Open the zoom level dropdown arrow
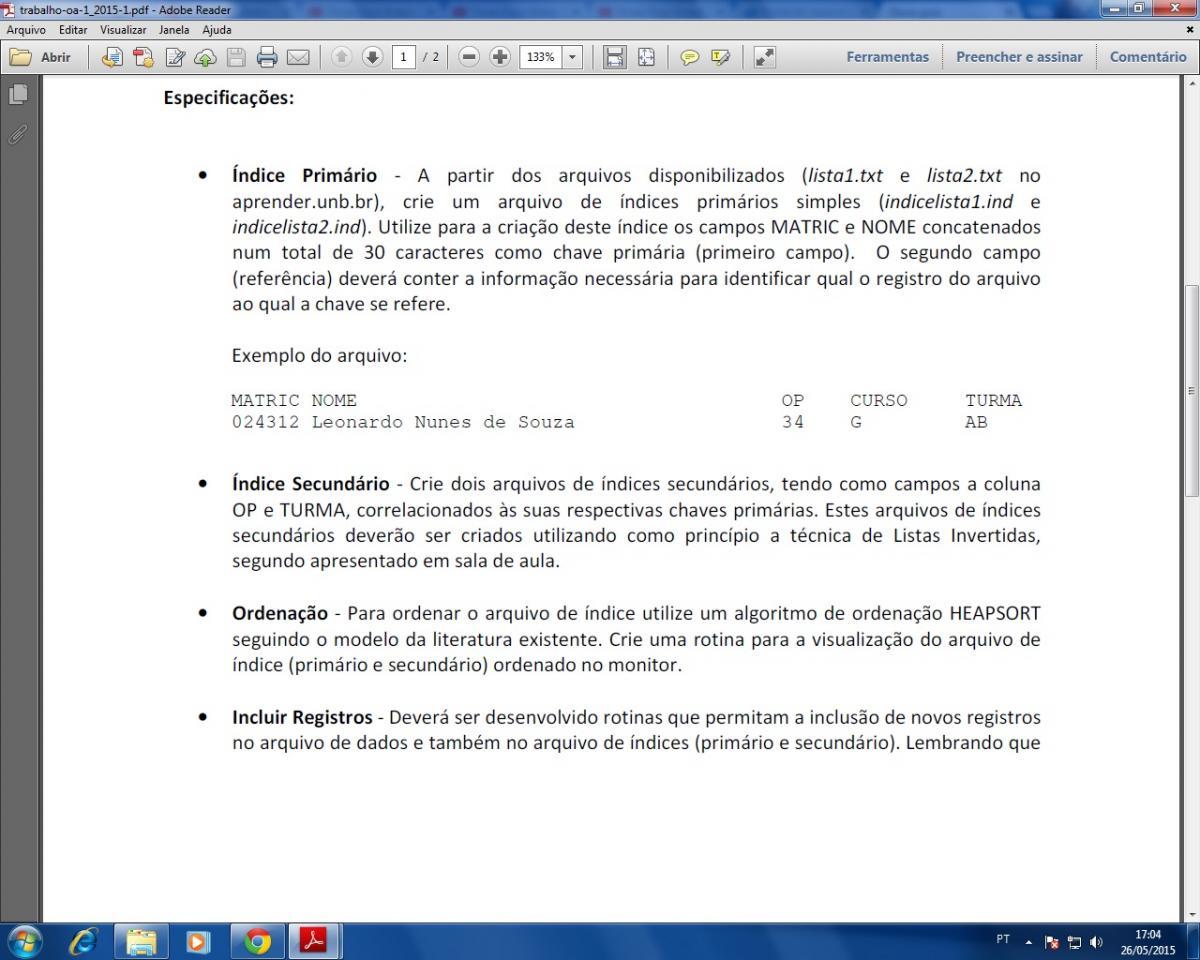The height and width of the screenshot is (960, 1200). pyautogui.click(x=573, y=57)
